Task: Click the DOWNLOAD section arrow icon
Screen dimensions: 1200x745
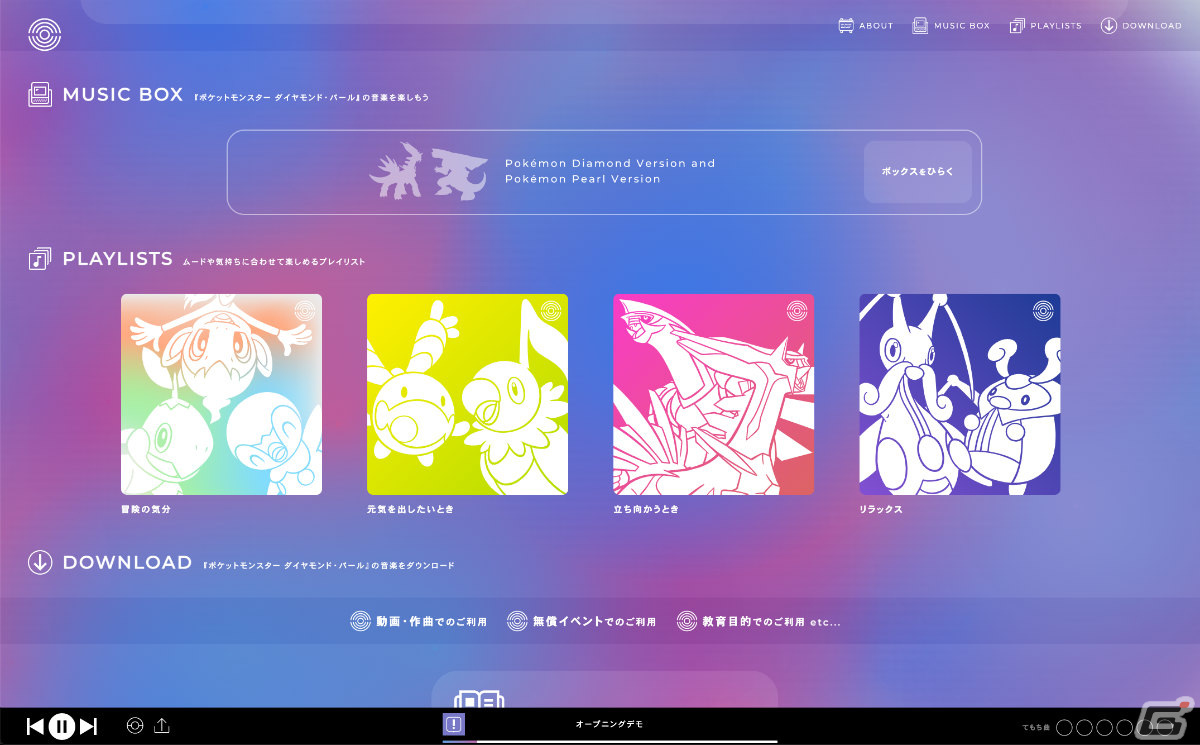Action: point(40,563)
